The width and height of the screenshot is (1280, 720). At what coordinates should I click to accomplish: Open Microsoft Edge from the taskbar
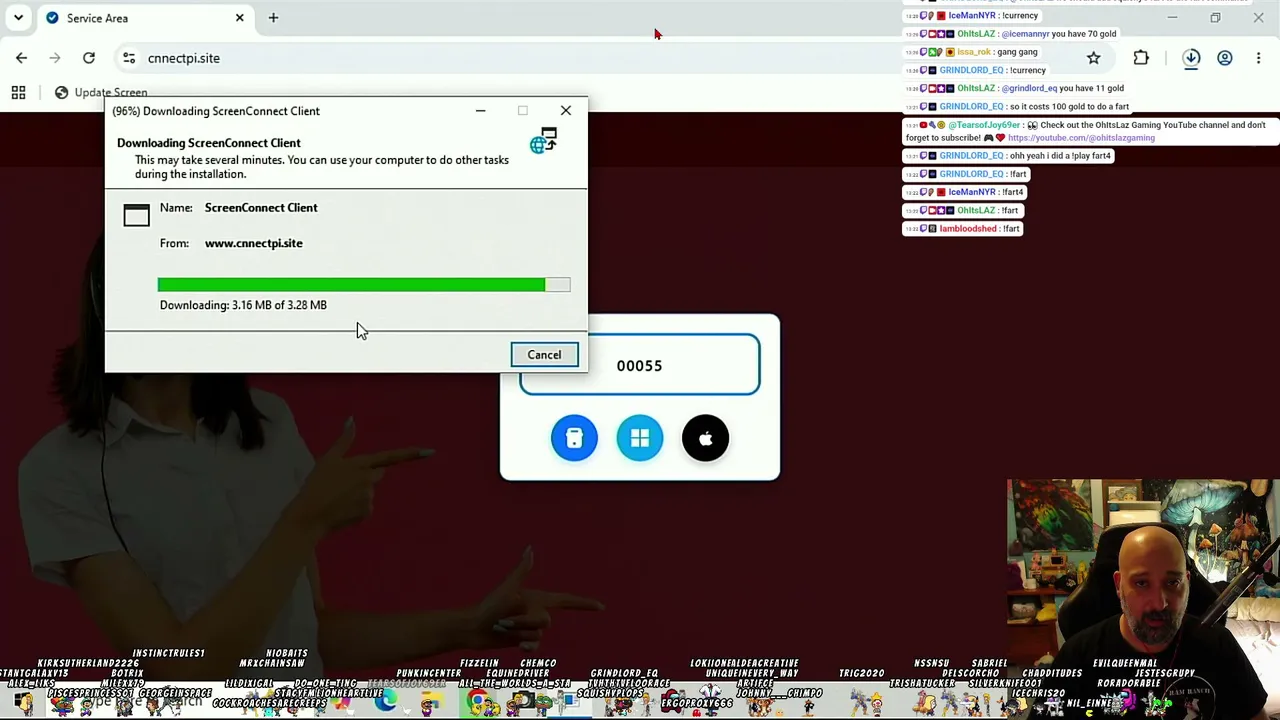[x=386, y=702]
